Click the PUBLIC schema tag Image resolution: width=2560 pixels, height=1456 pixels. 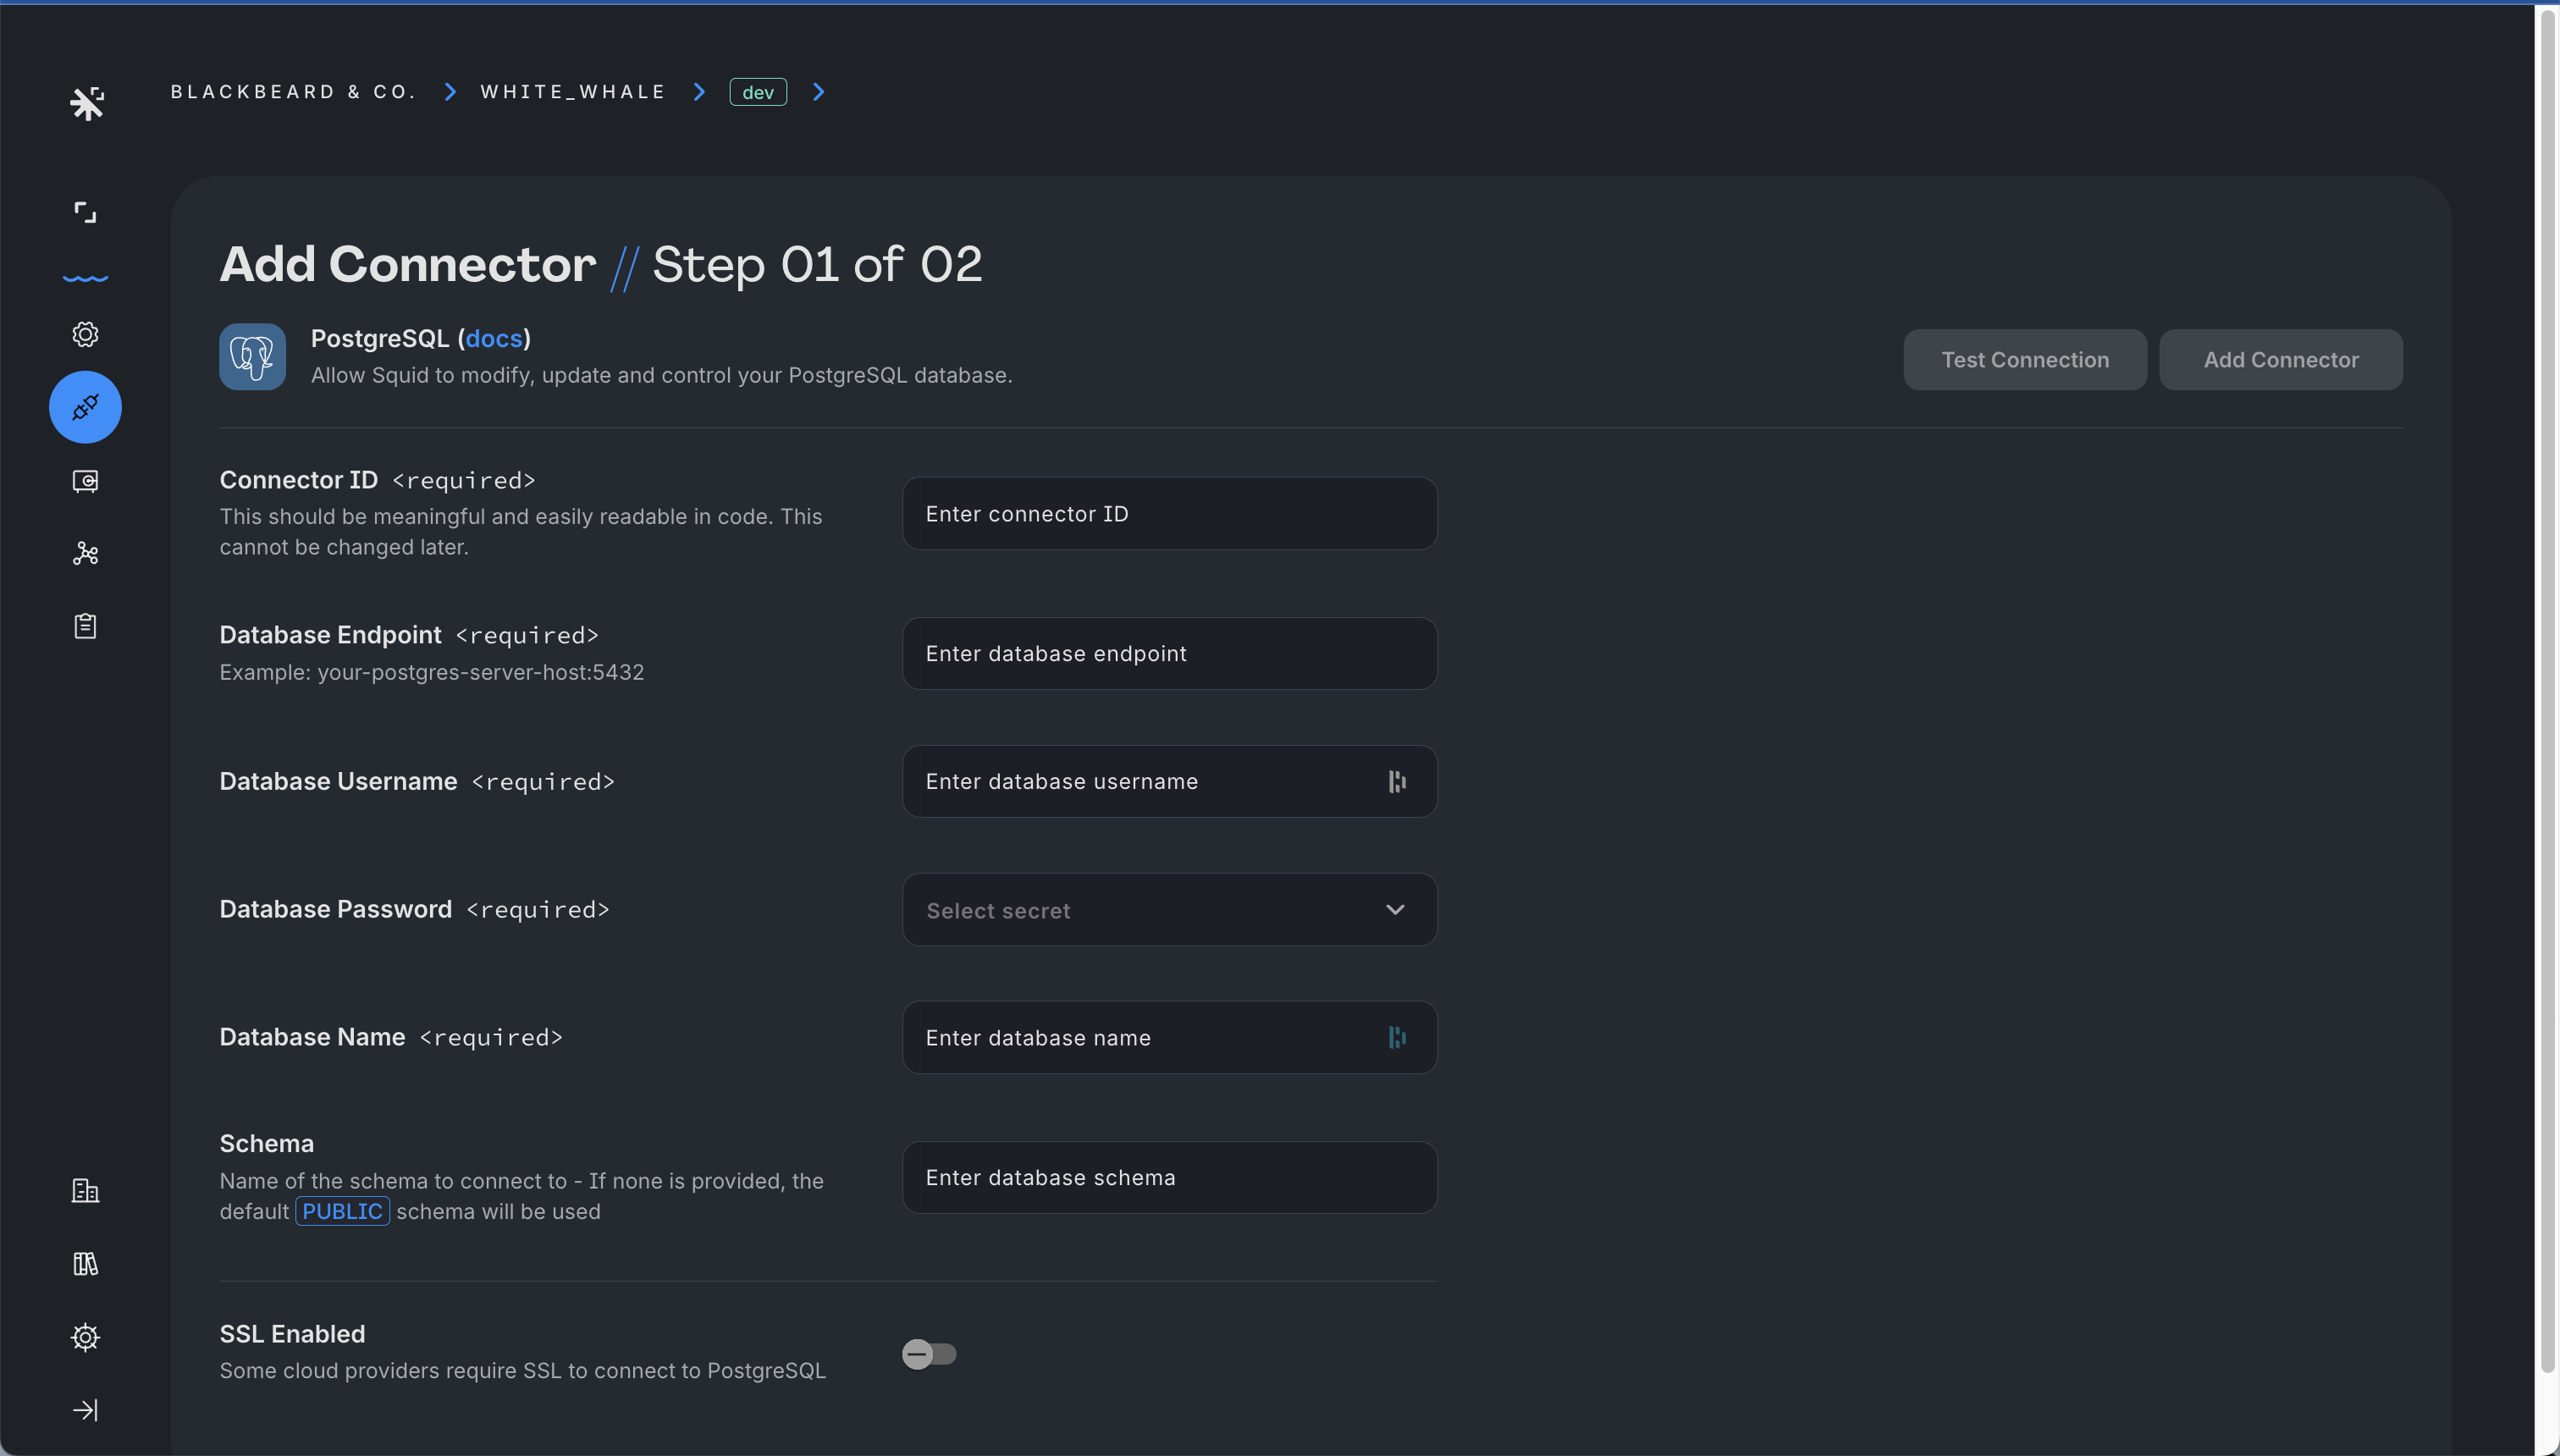pyautogui.click(x=342, y=1211)
